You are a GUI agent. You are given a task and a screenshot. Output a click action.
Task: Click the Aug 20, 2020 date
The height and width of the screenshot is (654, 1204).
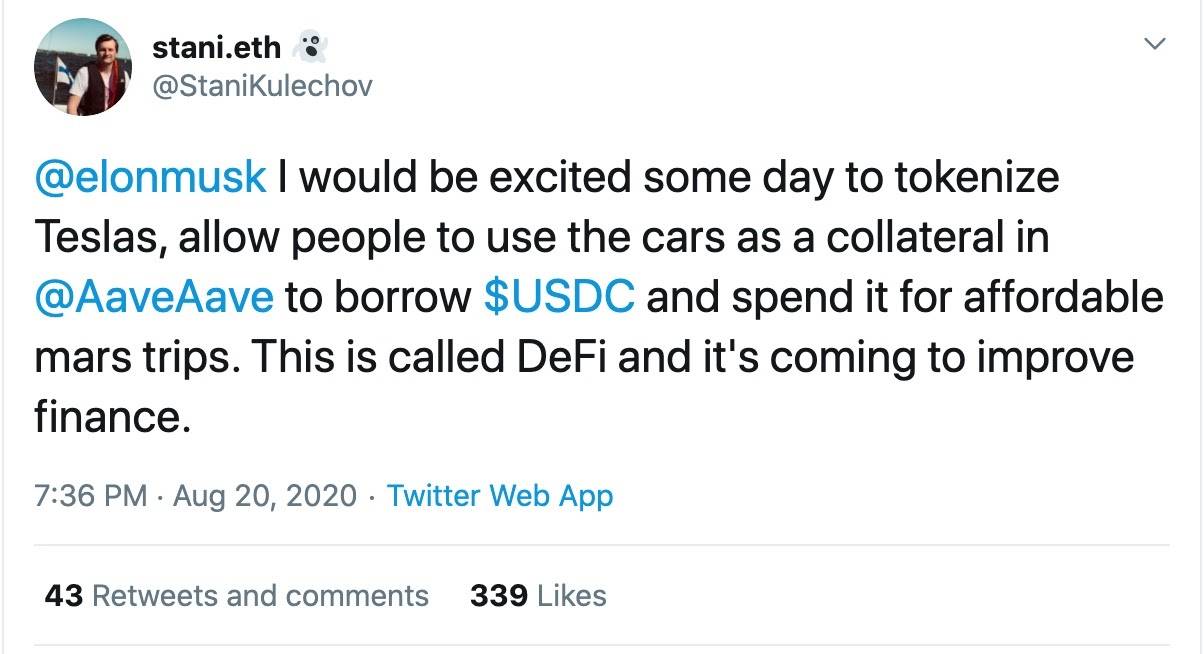pyautogui.click(x=264, y=495)
